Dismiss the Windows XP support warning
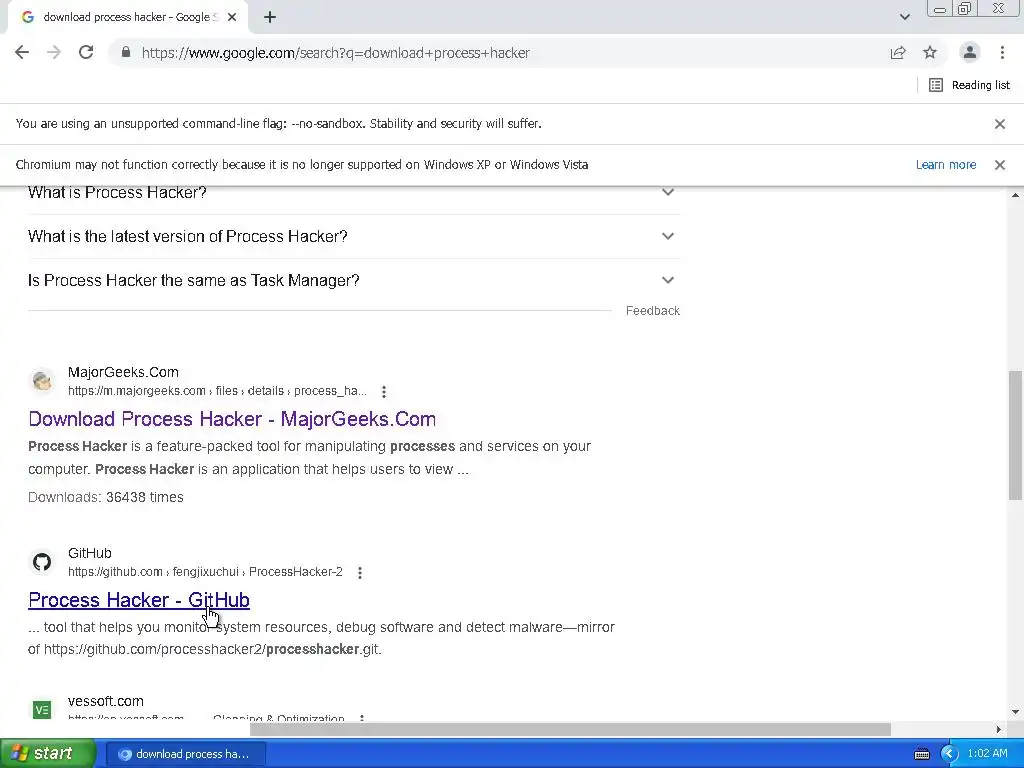The image size is (1024, 768). 1000,165
